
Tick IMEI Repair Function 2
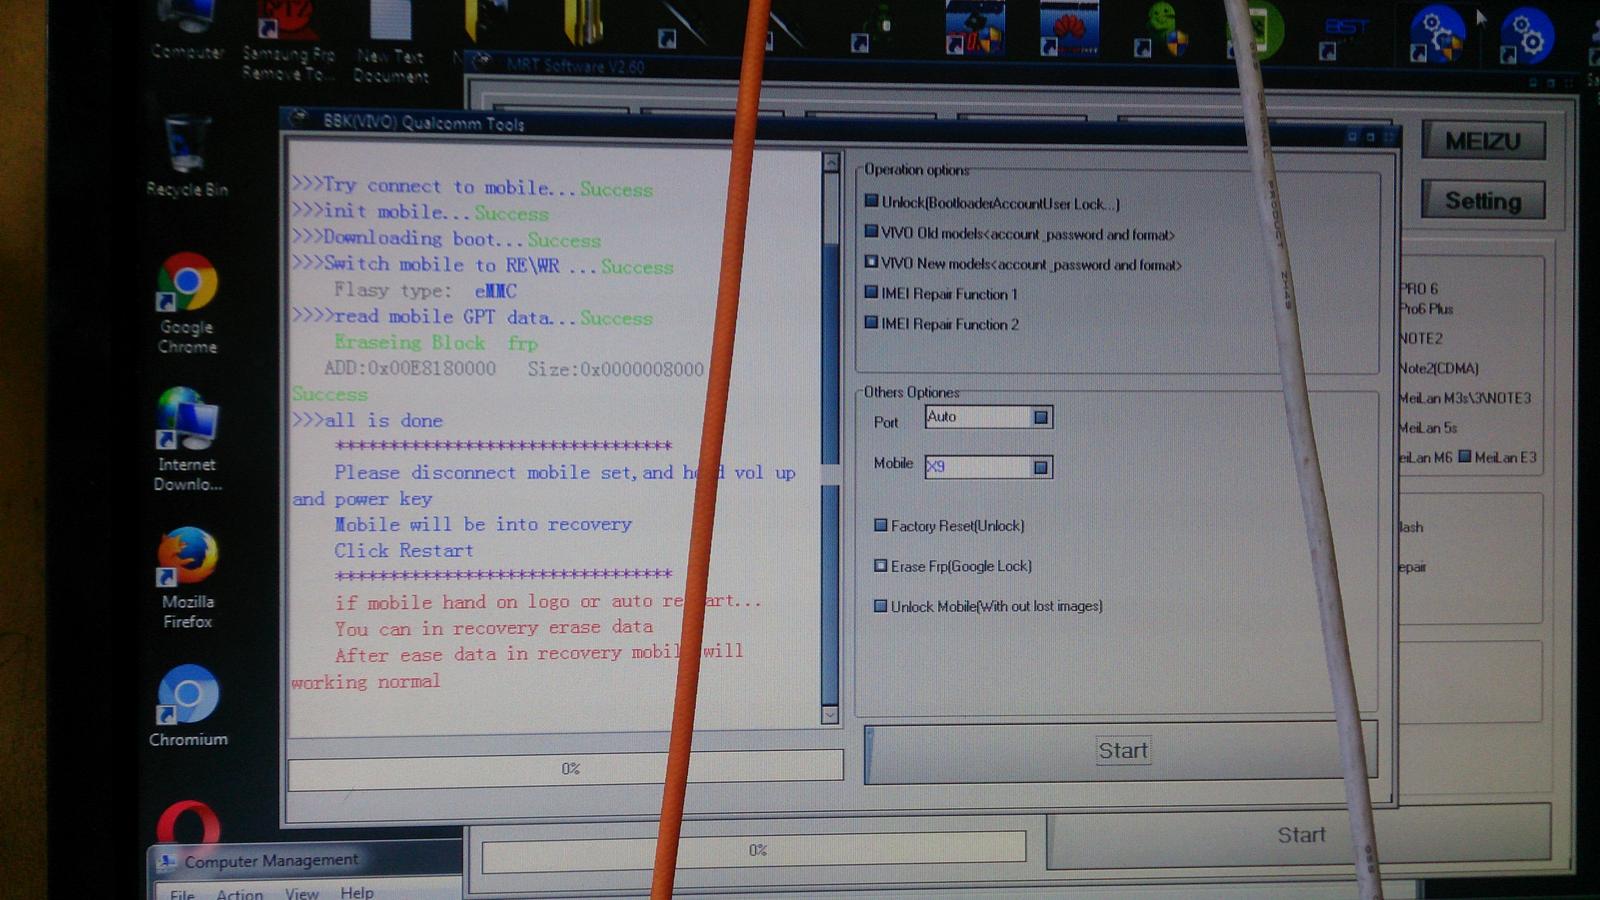coord(871,323)
